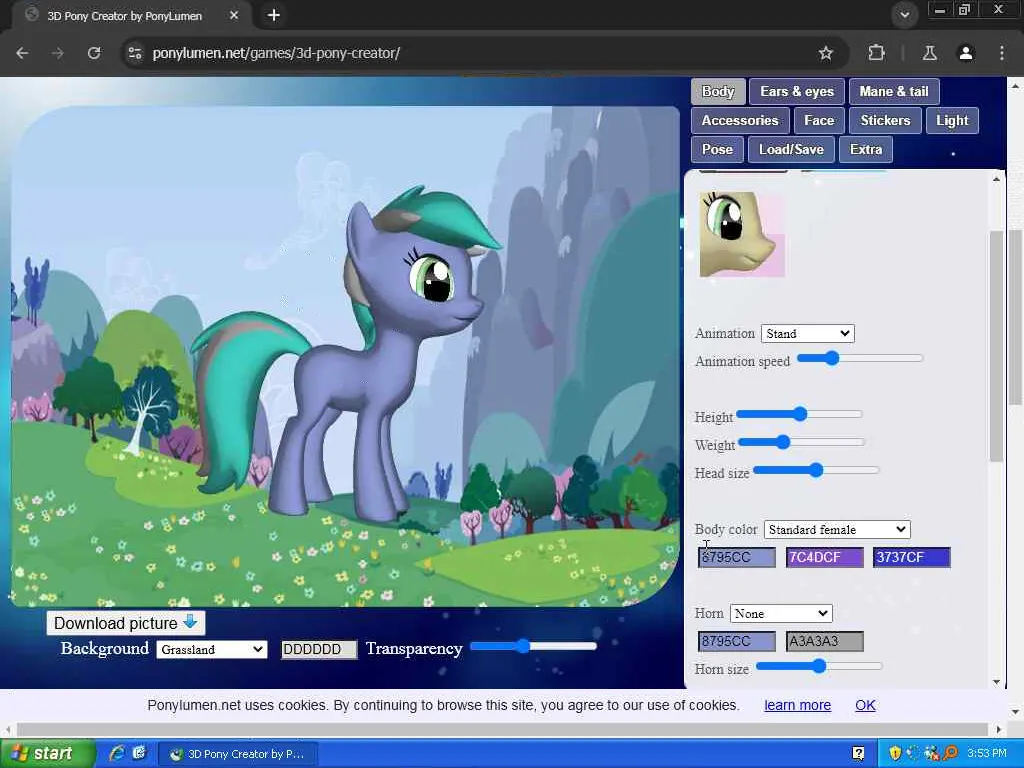Click the A3A3A3 horn color swatch

pyautogui.click(x=824, y=641)
